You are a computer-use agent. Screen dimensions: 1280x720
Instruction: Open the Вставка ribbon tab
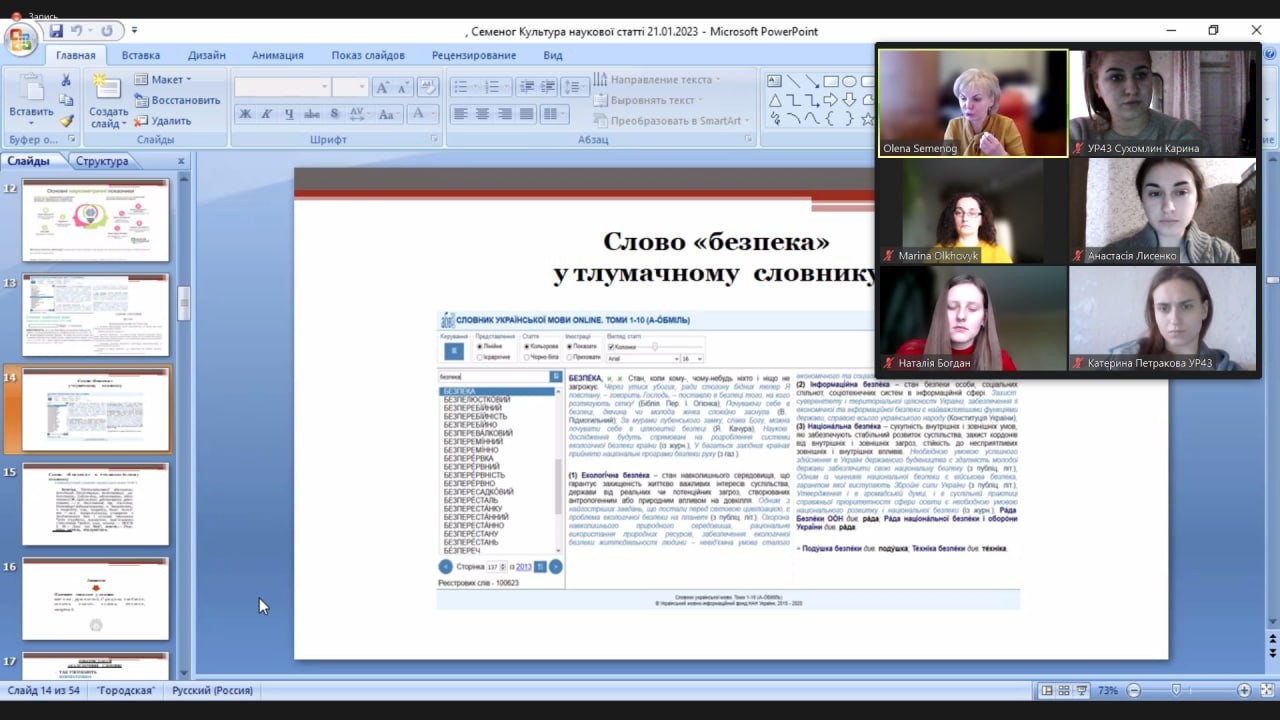[141, 55]
